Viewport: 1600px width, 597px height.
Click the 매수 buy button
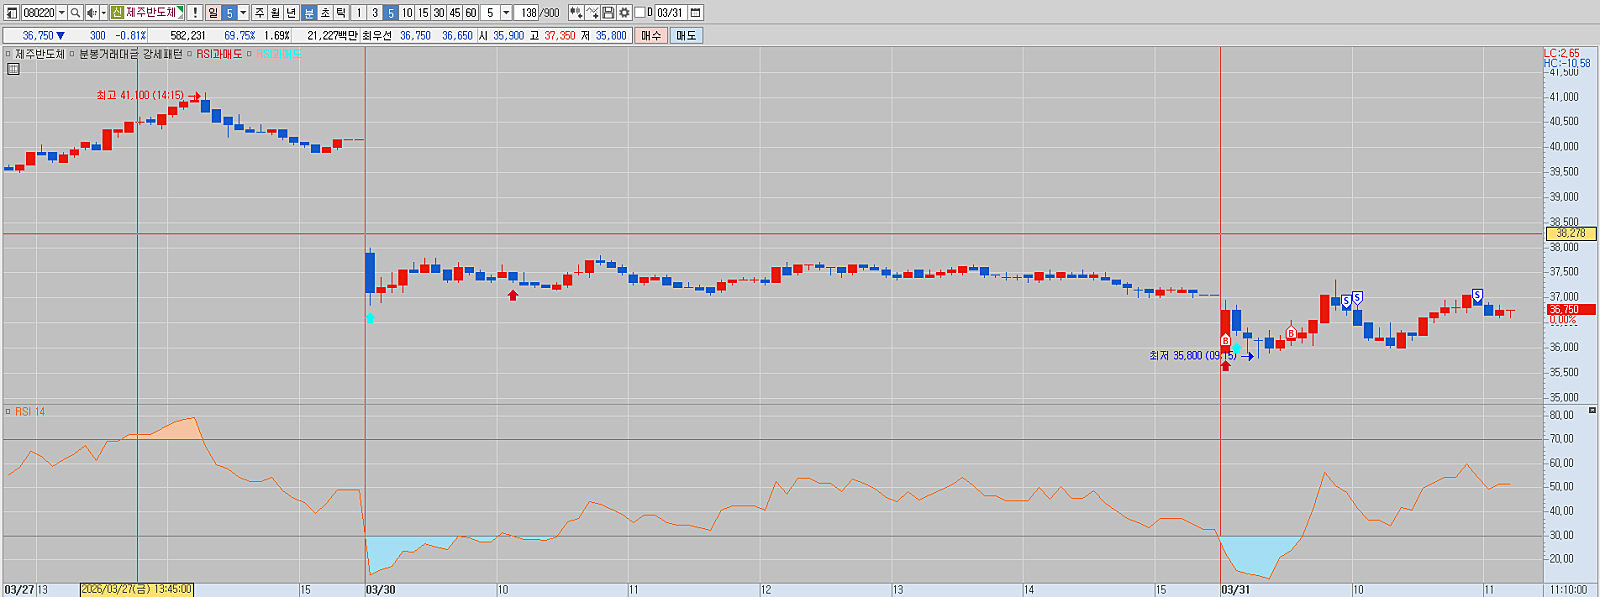click(651, 35)
